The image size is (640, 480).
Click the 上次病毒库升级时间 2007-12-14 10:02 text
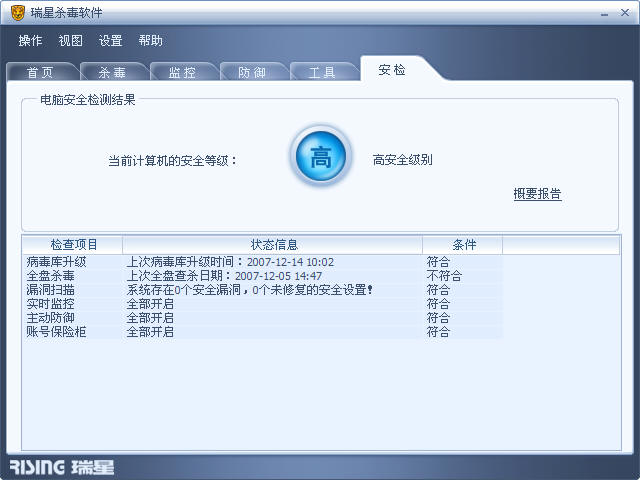coord(230,262)
